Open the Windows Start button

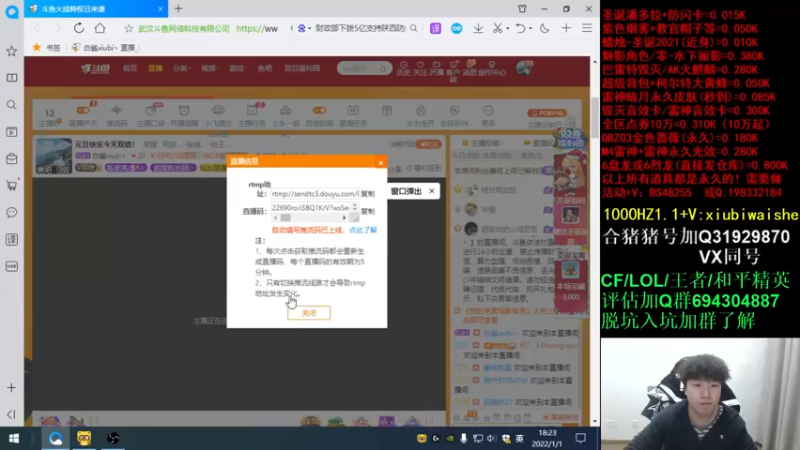coord(14,438)
